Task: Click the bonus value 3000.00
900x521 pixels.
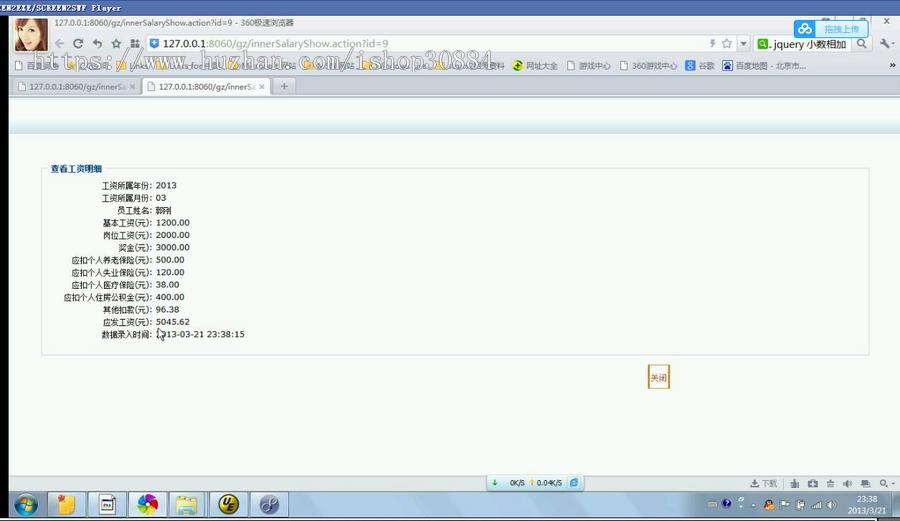Action: click(x=173, y=247)
